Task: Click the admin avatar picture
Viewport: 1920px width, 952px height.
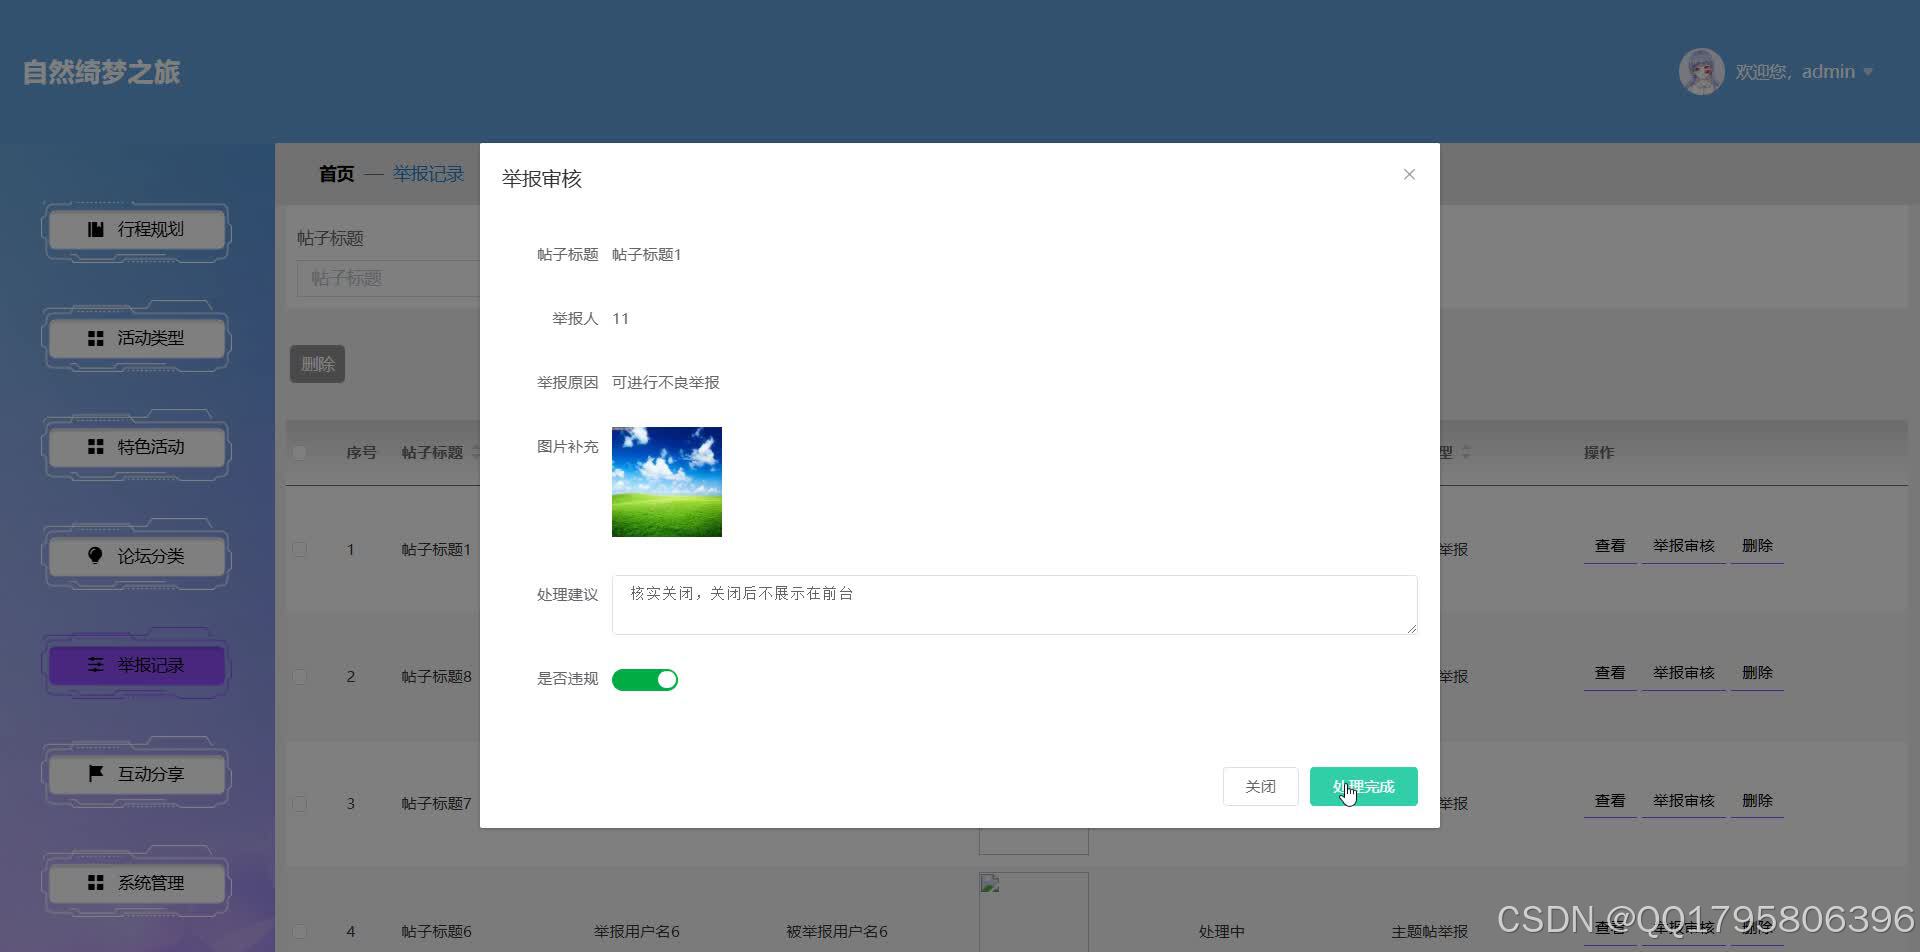Action: pos(1701,71)
